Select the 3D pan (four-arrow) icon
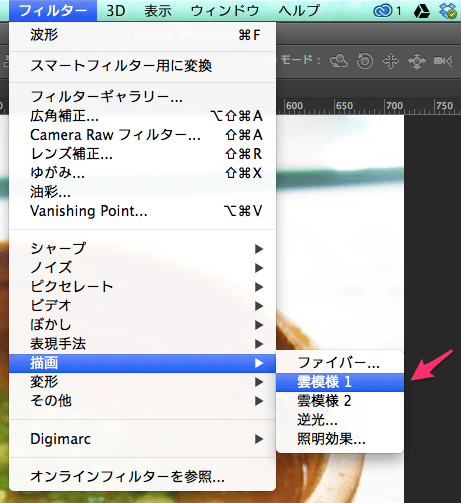This screenshot has height=503, width=461. (391, 61)
